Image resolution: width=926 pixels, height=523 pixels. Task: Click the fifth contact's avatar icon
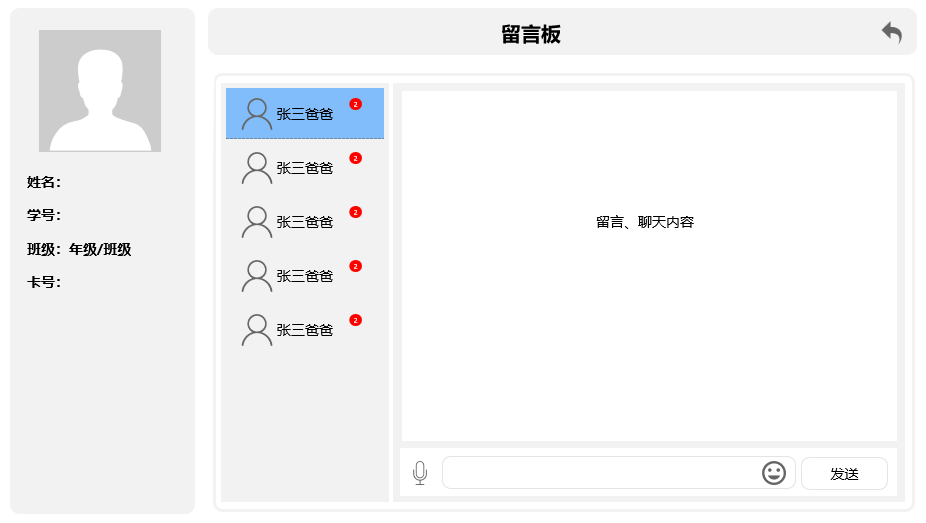click(257, 330)
